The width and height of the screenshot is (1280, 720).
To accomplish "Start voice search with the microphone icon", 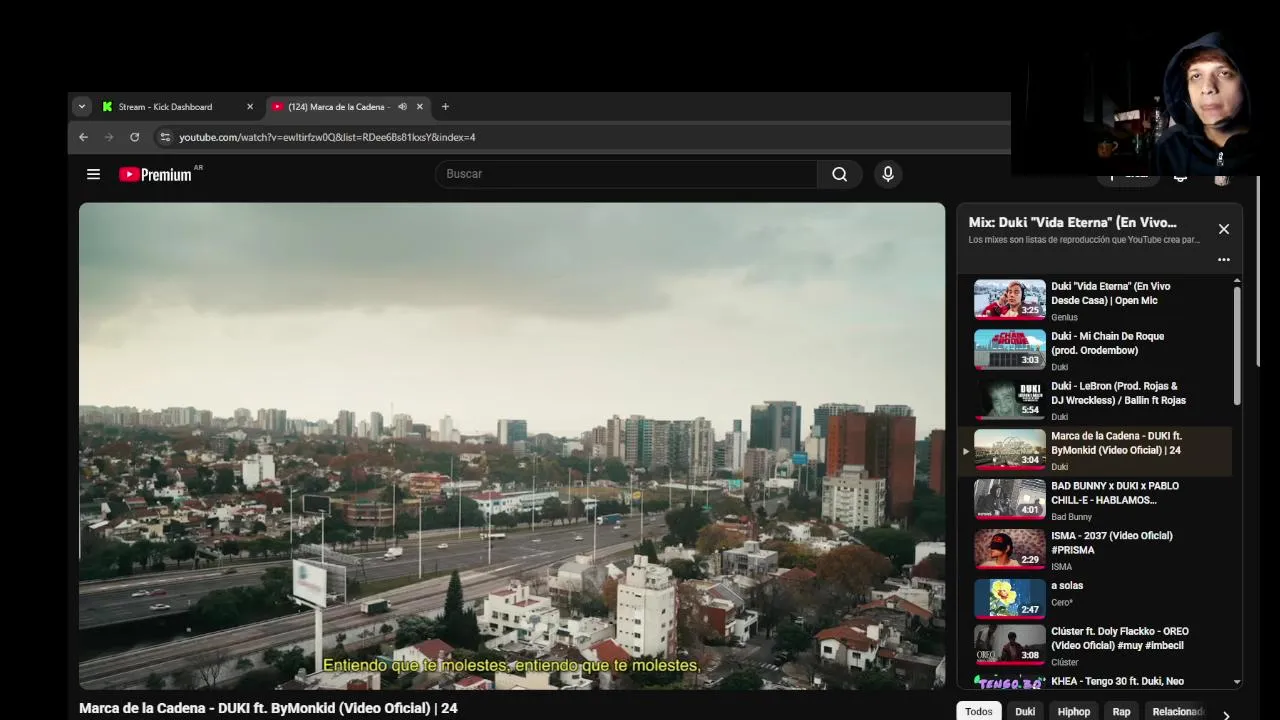I will (888, 174).
